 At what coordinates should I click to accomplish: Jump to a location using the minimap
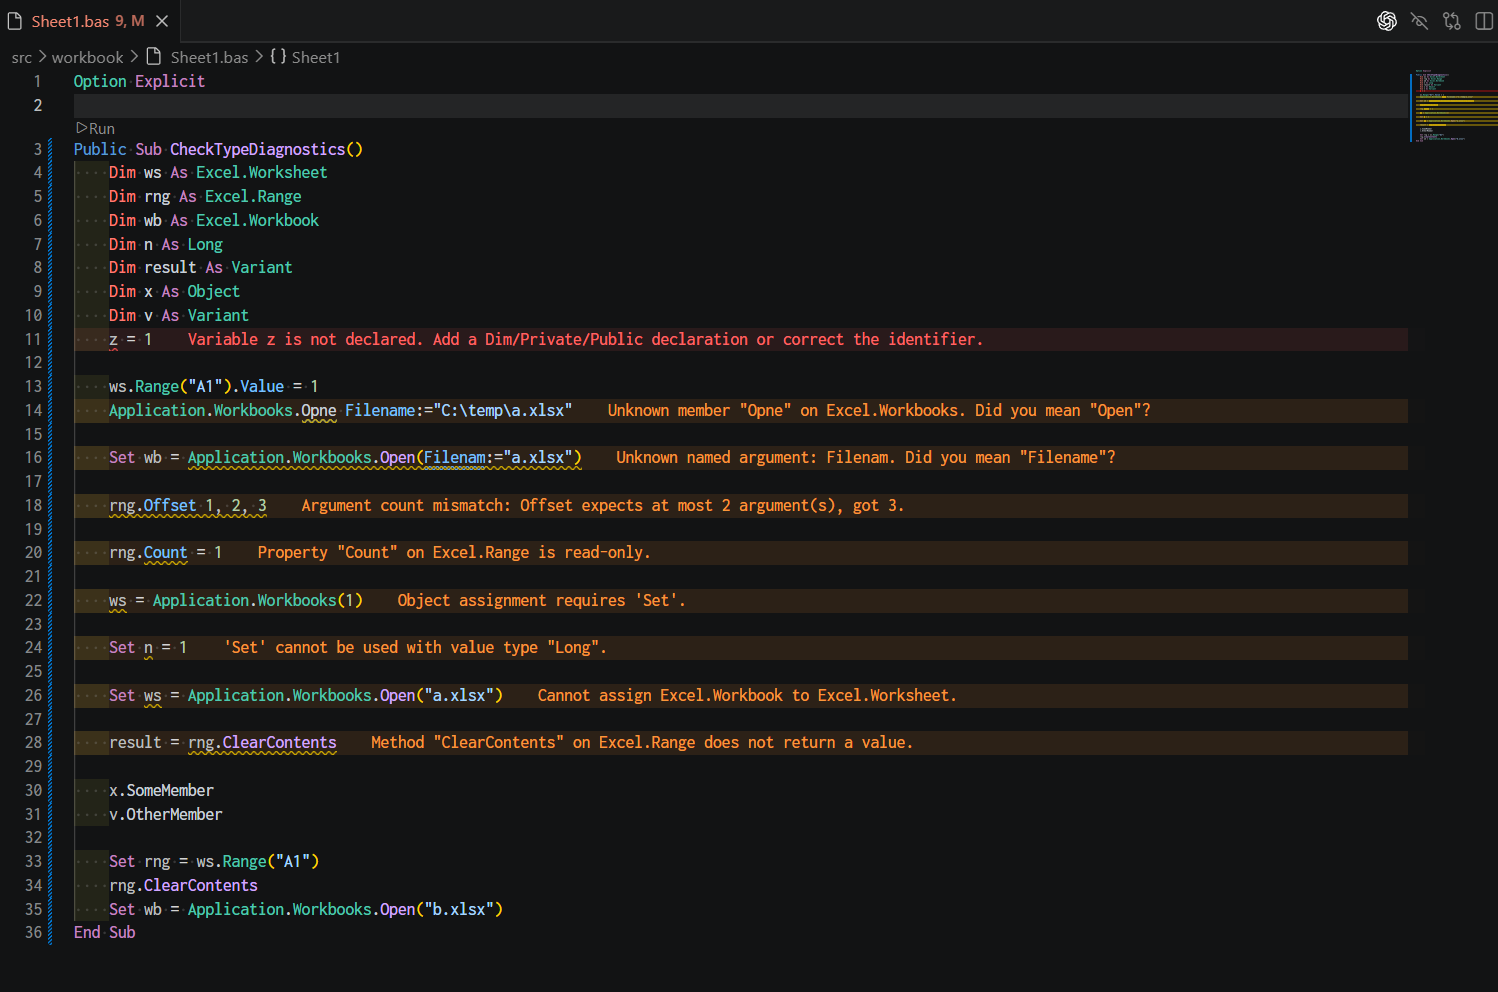[1454, 105]
